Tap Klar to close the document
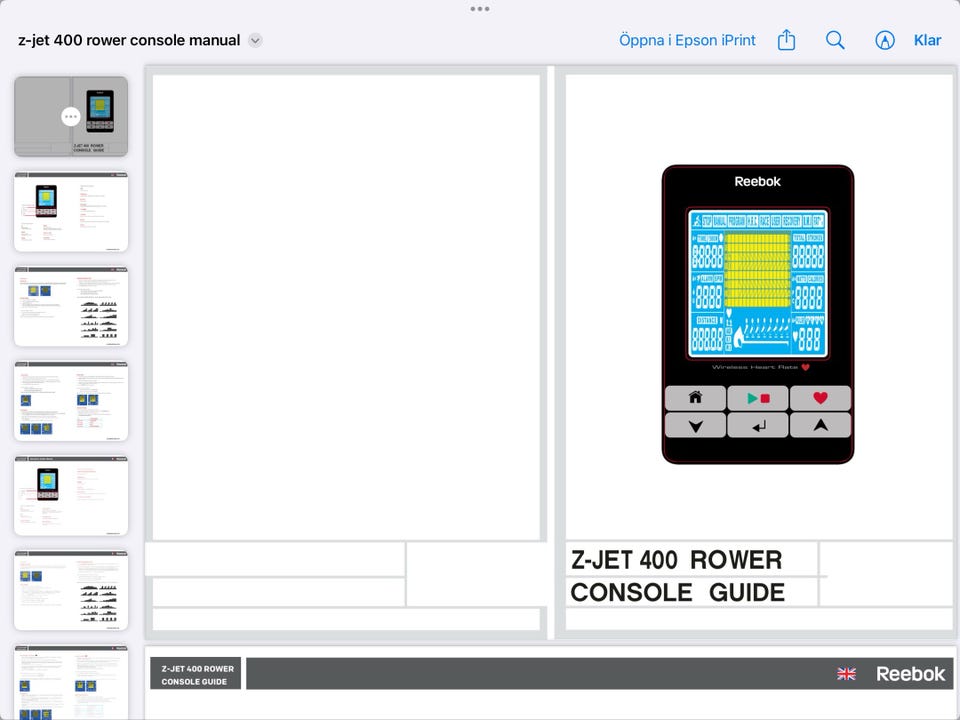 tap(927, 40)
